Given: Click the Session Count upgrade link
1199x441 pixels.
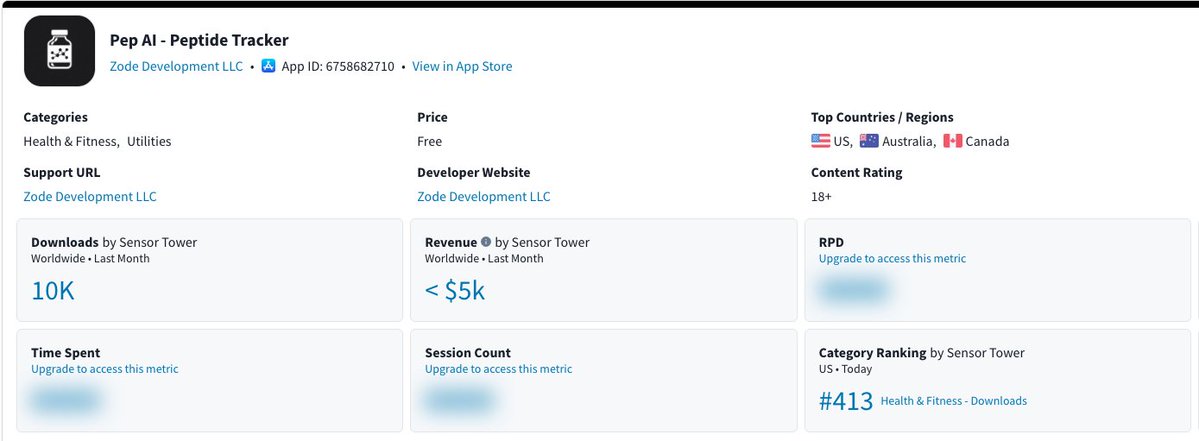Looking at the screenshot, I should (499, 369).
